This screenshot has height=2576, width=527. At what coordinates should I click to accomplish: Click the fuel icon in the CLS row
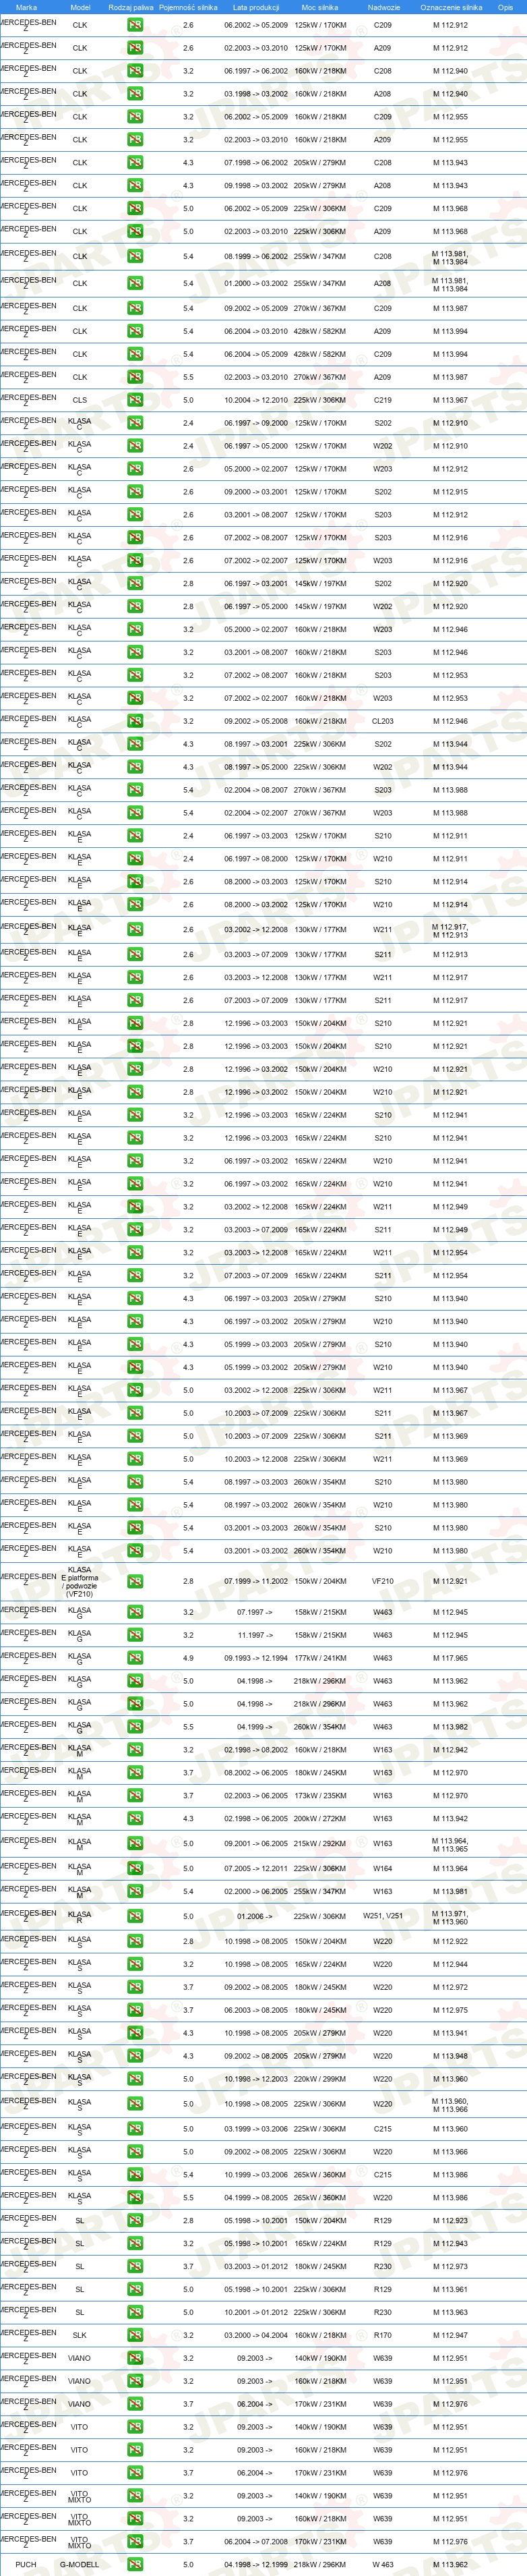[x=135, y=400]
